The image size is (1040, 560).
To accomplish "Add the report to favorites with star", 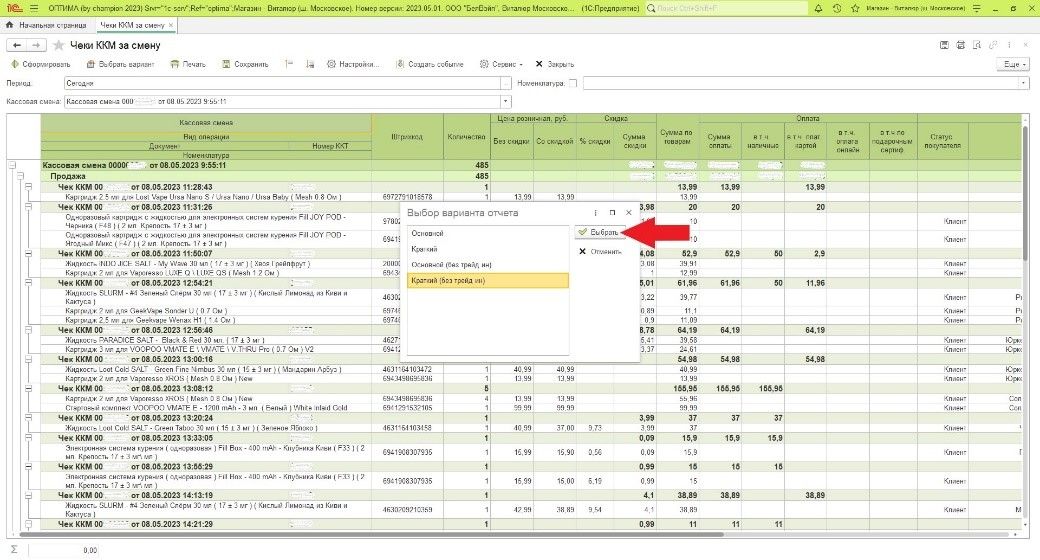I will click(x=59, y=46).
